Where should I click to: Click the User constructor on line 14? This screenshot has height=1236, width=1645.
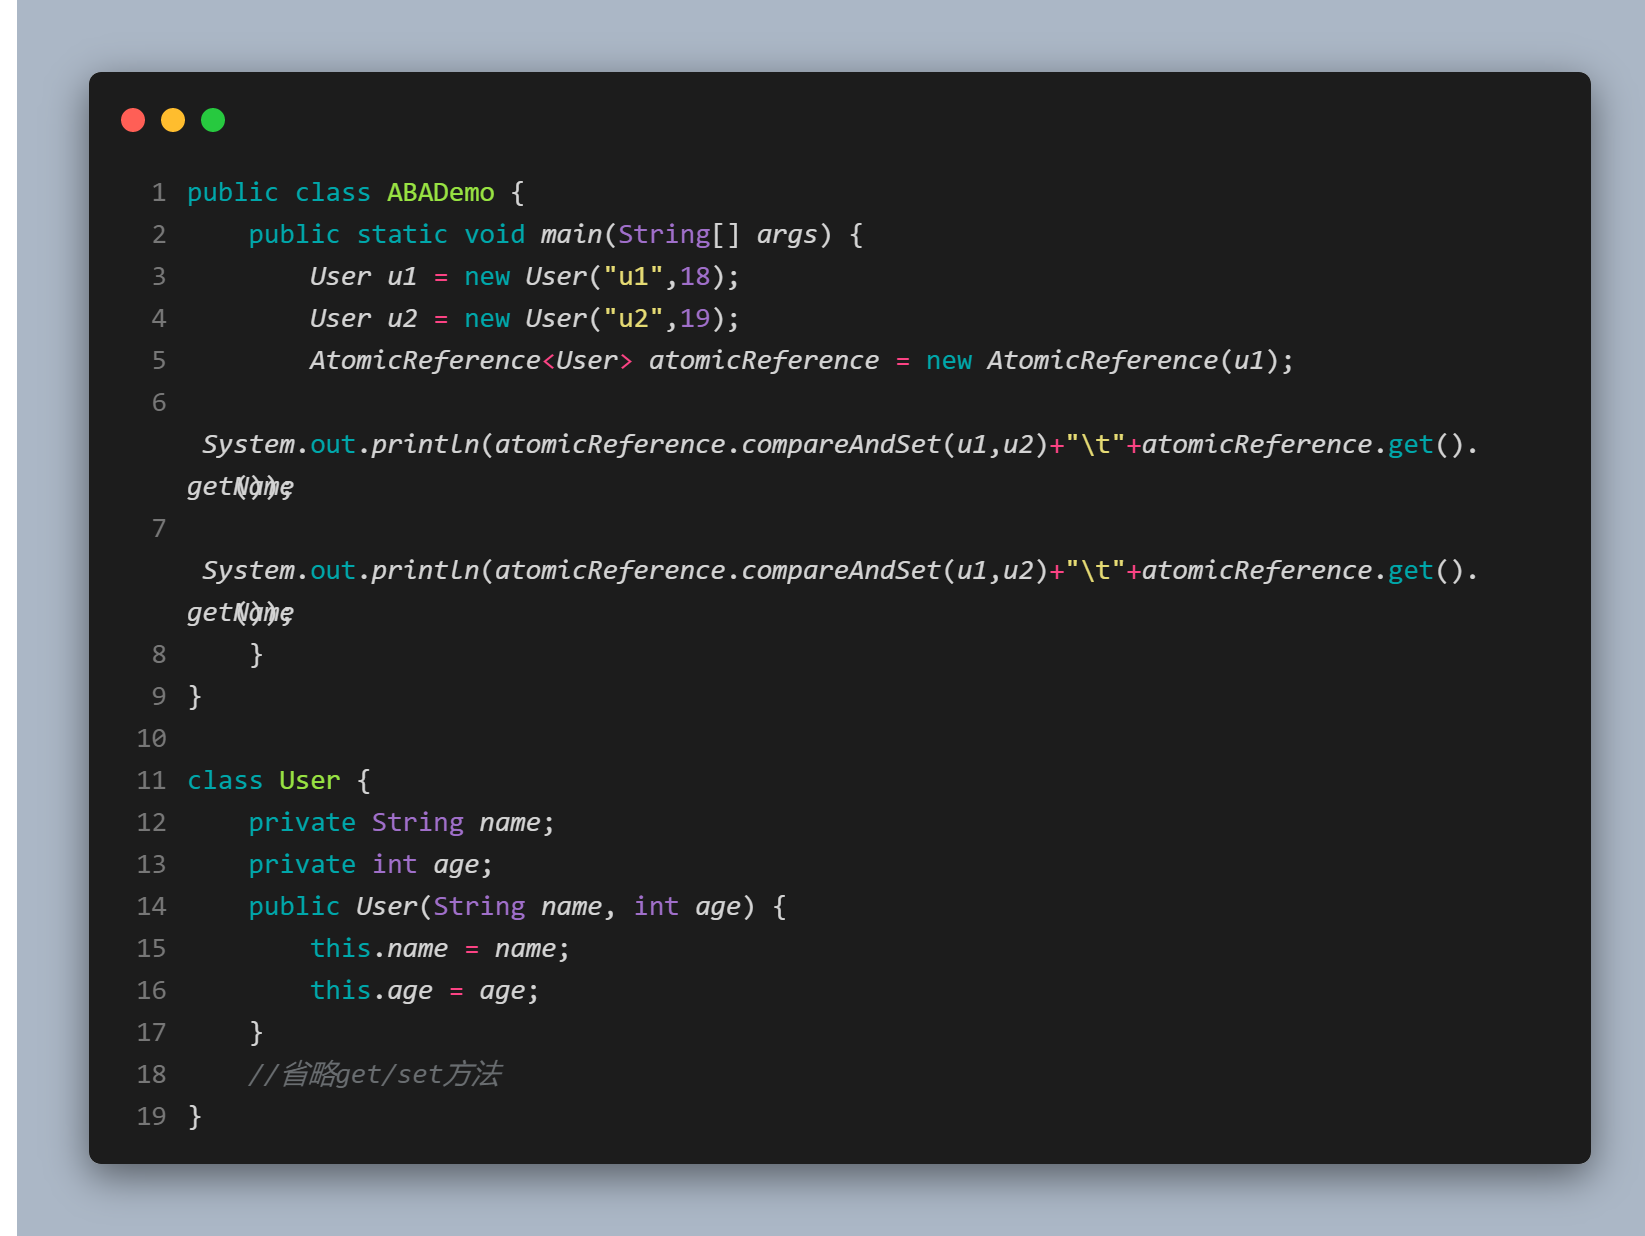(387, 906)
